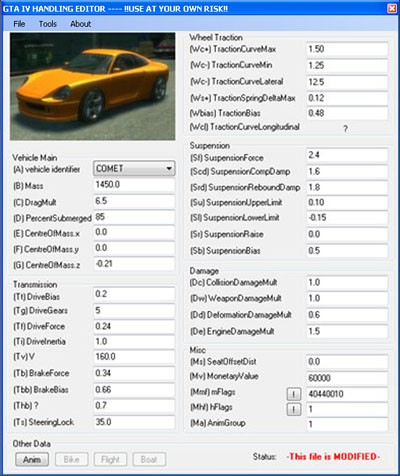Click the mFlags editor button
Viewport: 400px width, 476px height.
click(294, 394)
